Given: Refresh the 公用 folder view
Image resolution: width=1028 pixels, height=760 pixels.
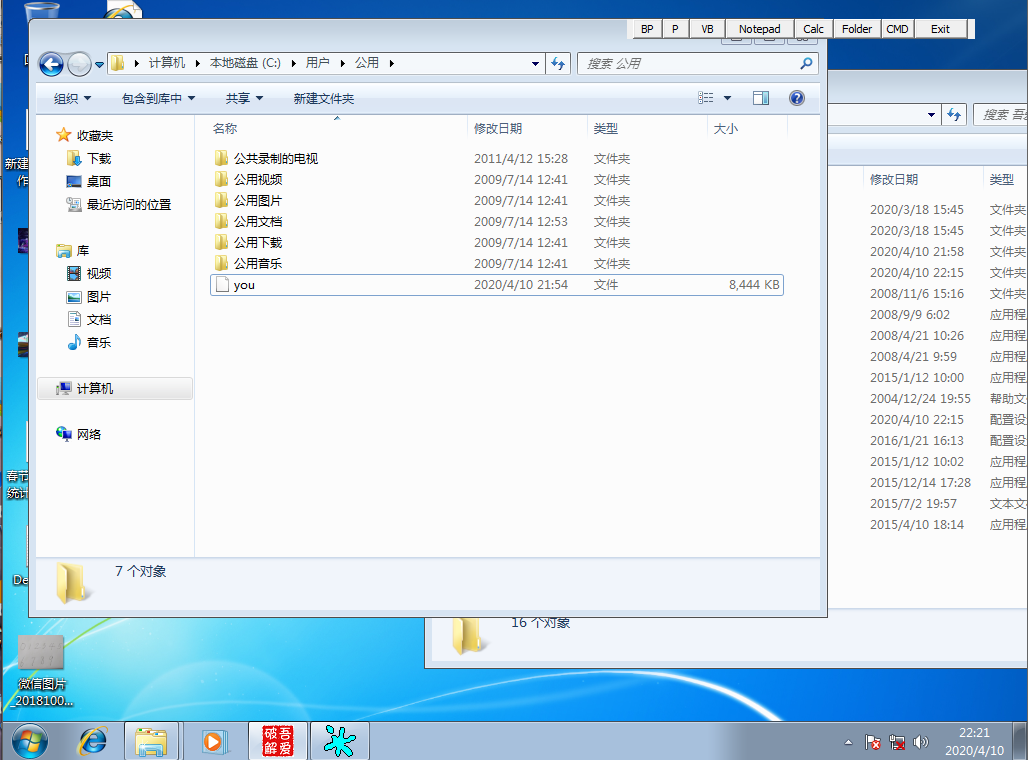Looking at the screenshot, I should [558, 64].
